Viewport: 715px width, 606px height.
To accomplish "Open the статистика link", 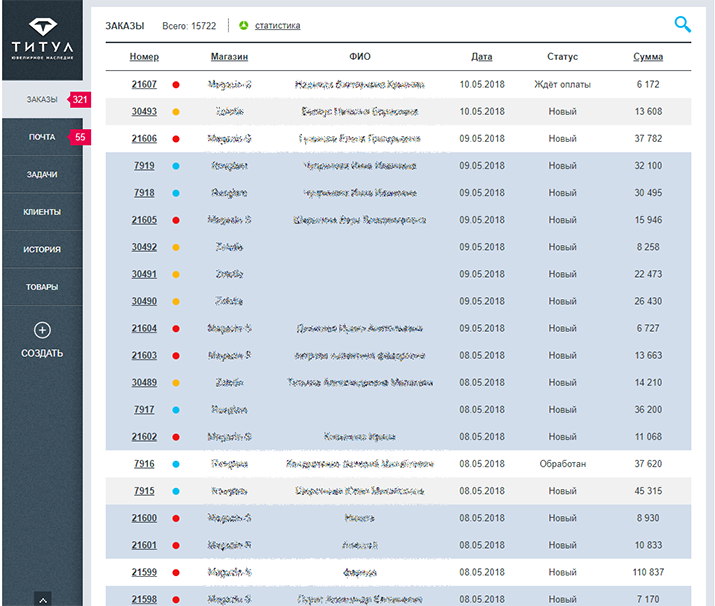I will coord(277,26).
